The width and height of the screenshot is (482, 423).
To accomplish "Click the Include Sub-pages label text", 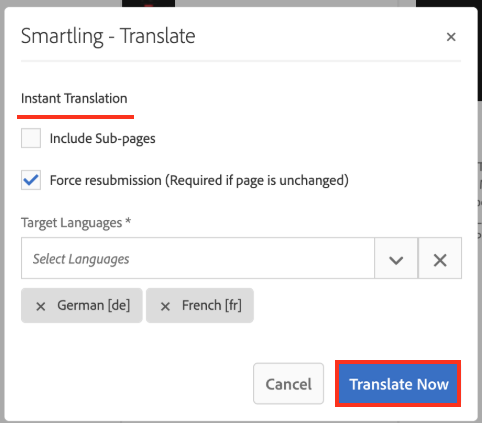I will click(103, 139).
